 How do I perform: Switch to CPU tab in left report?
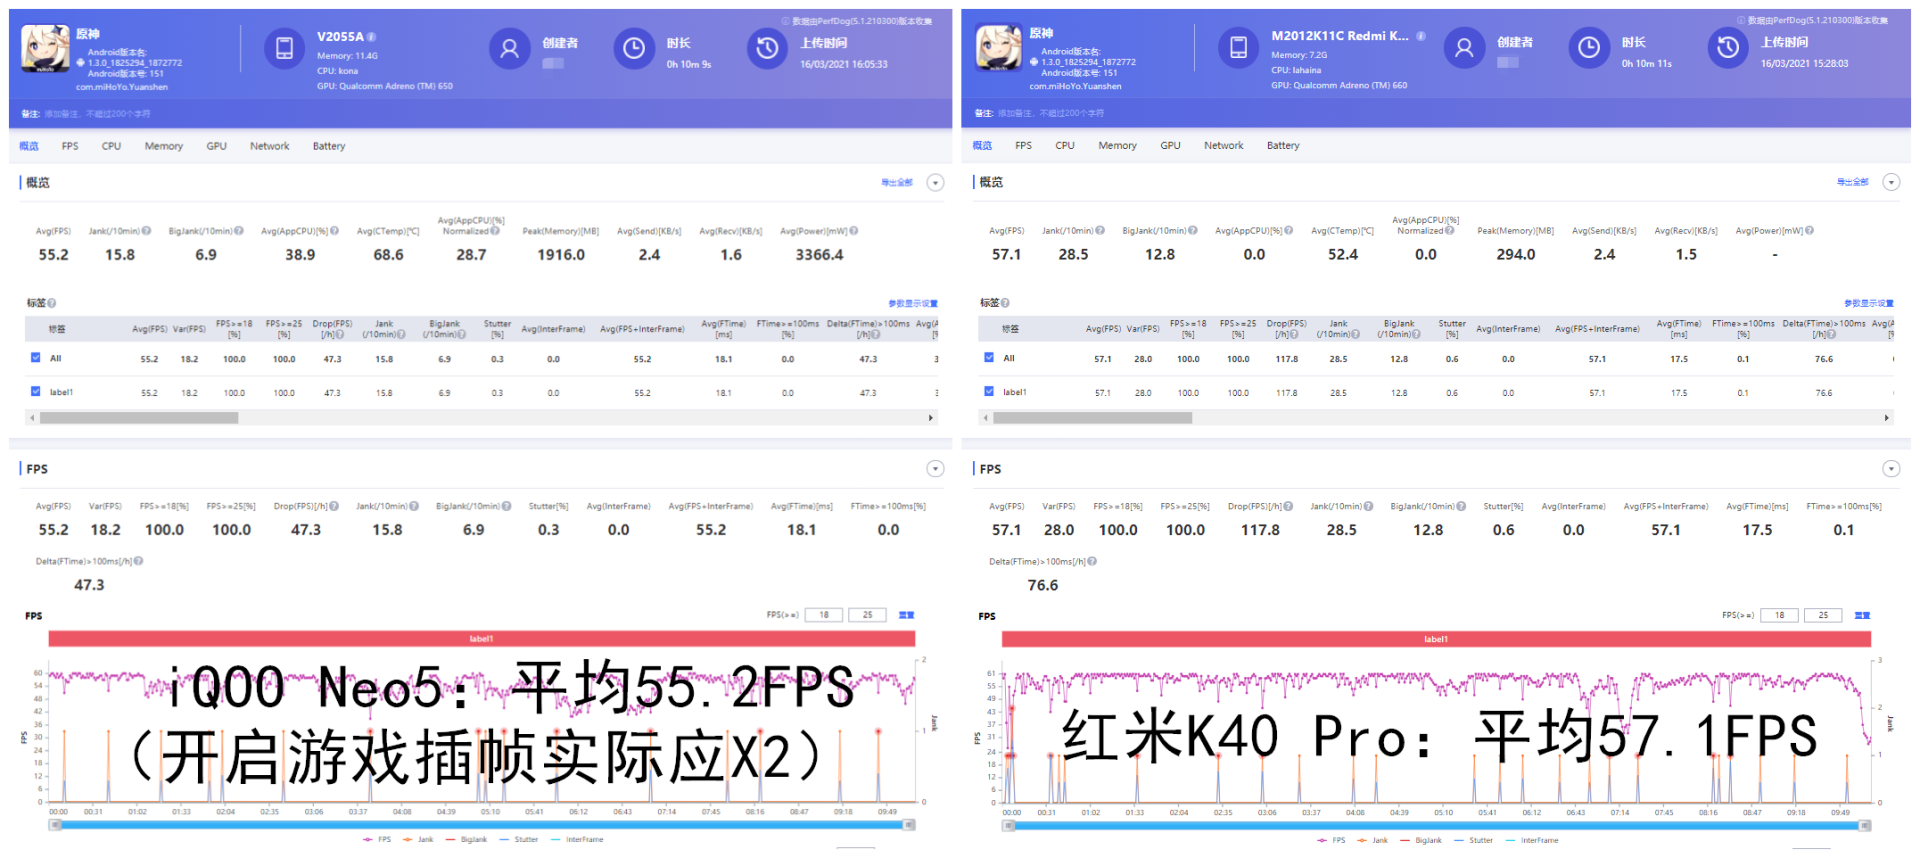point(111,146)
